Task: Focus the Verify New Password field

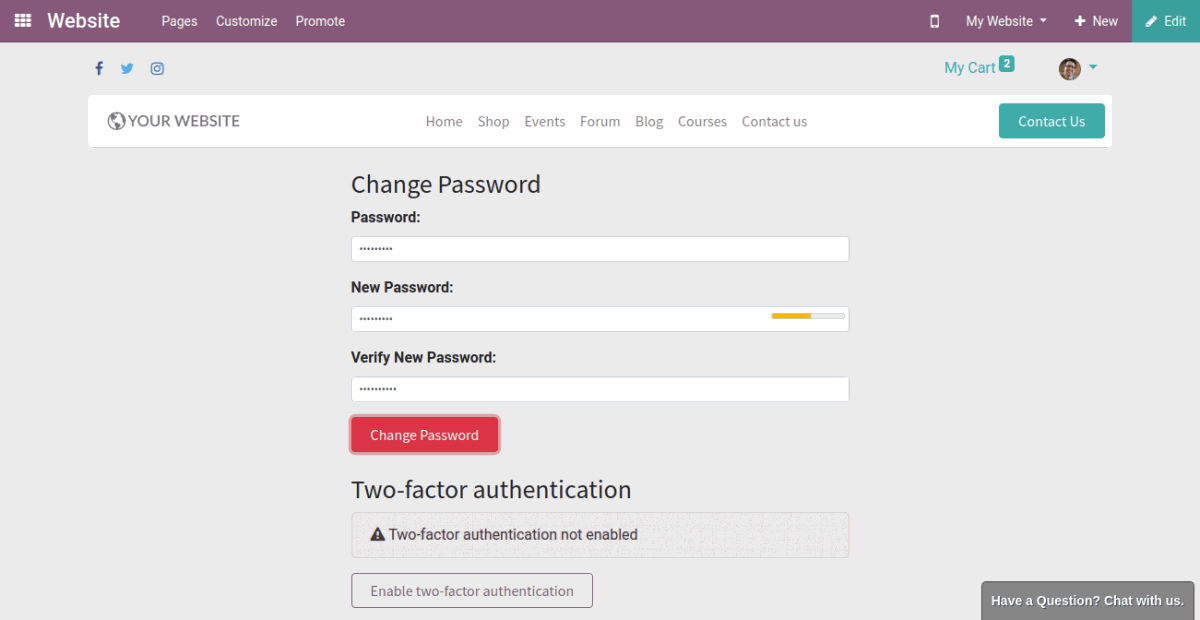Action: [600, 389]
